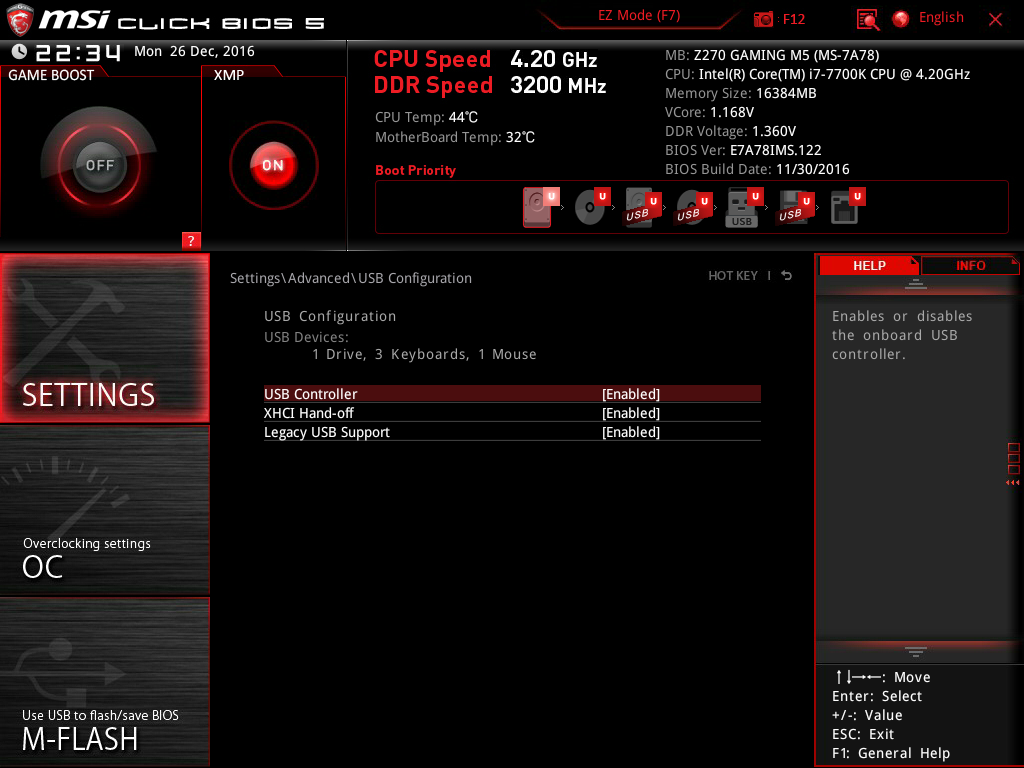Click the date Mon 26 Dec, 2016
Image resolution: width=1024 pixels, height=768 pixels.
click(x=194, y=51)
